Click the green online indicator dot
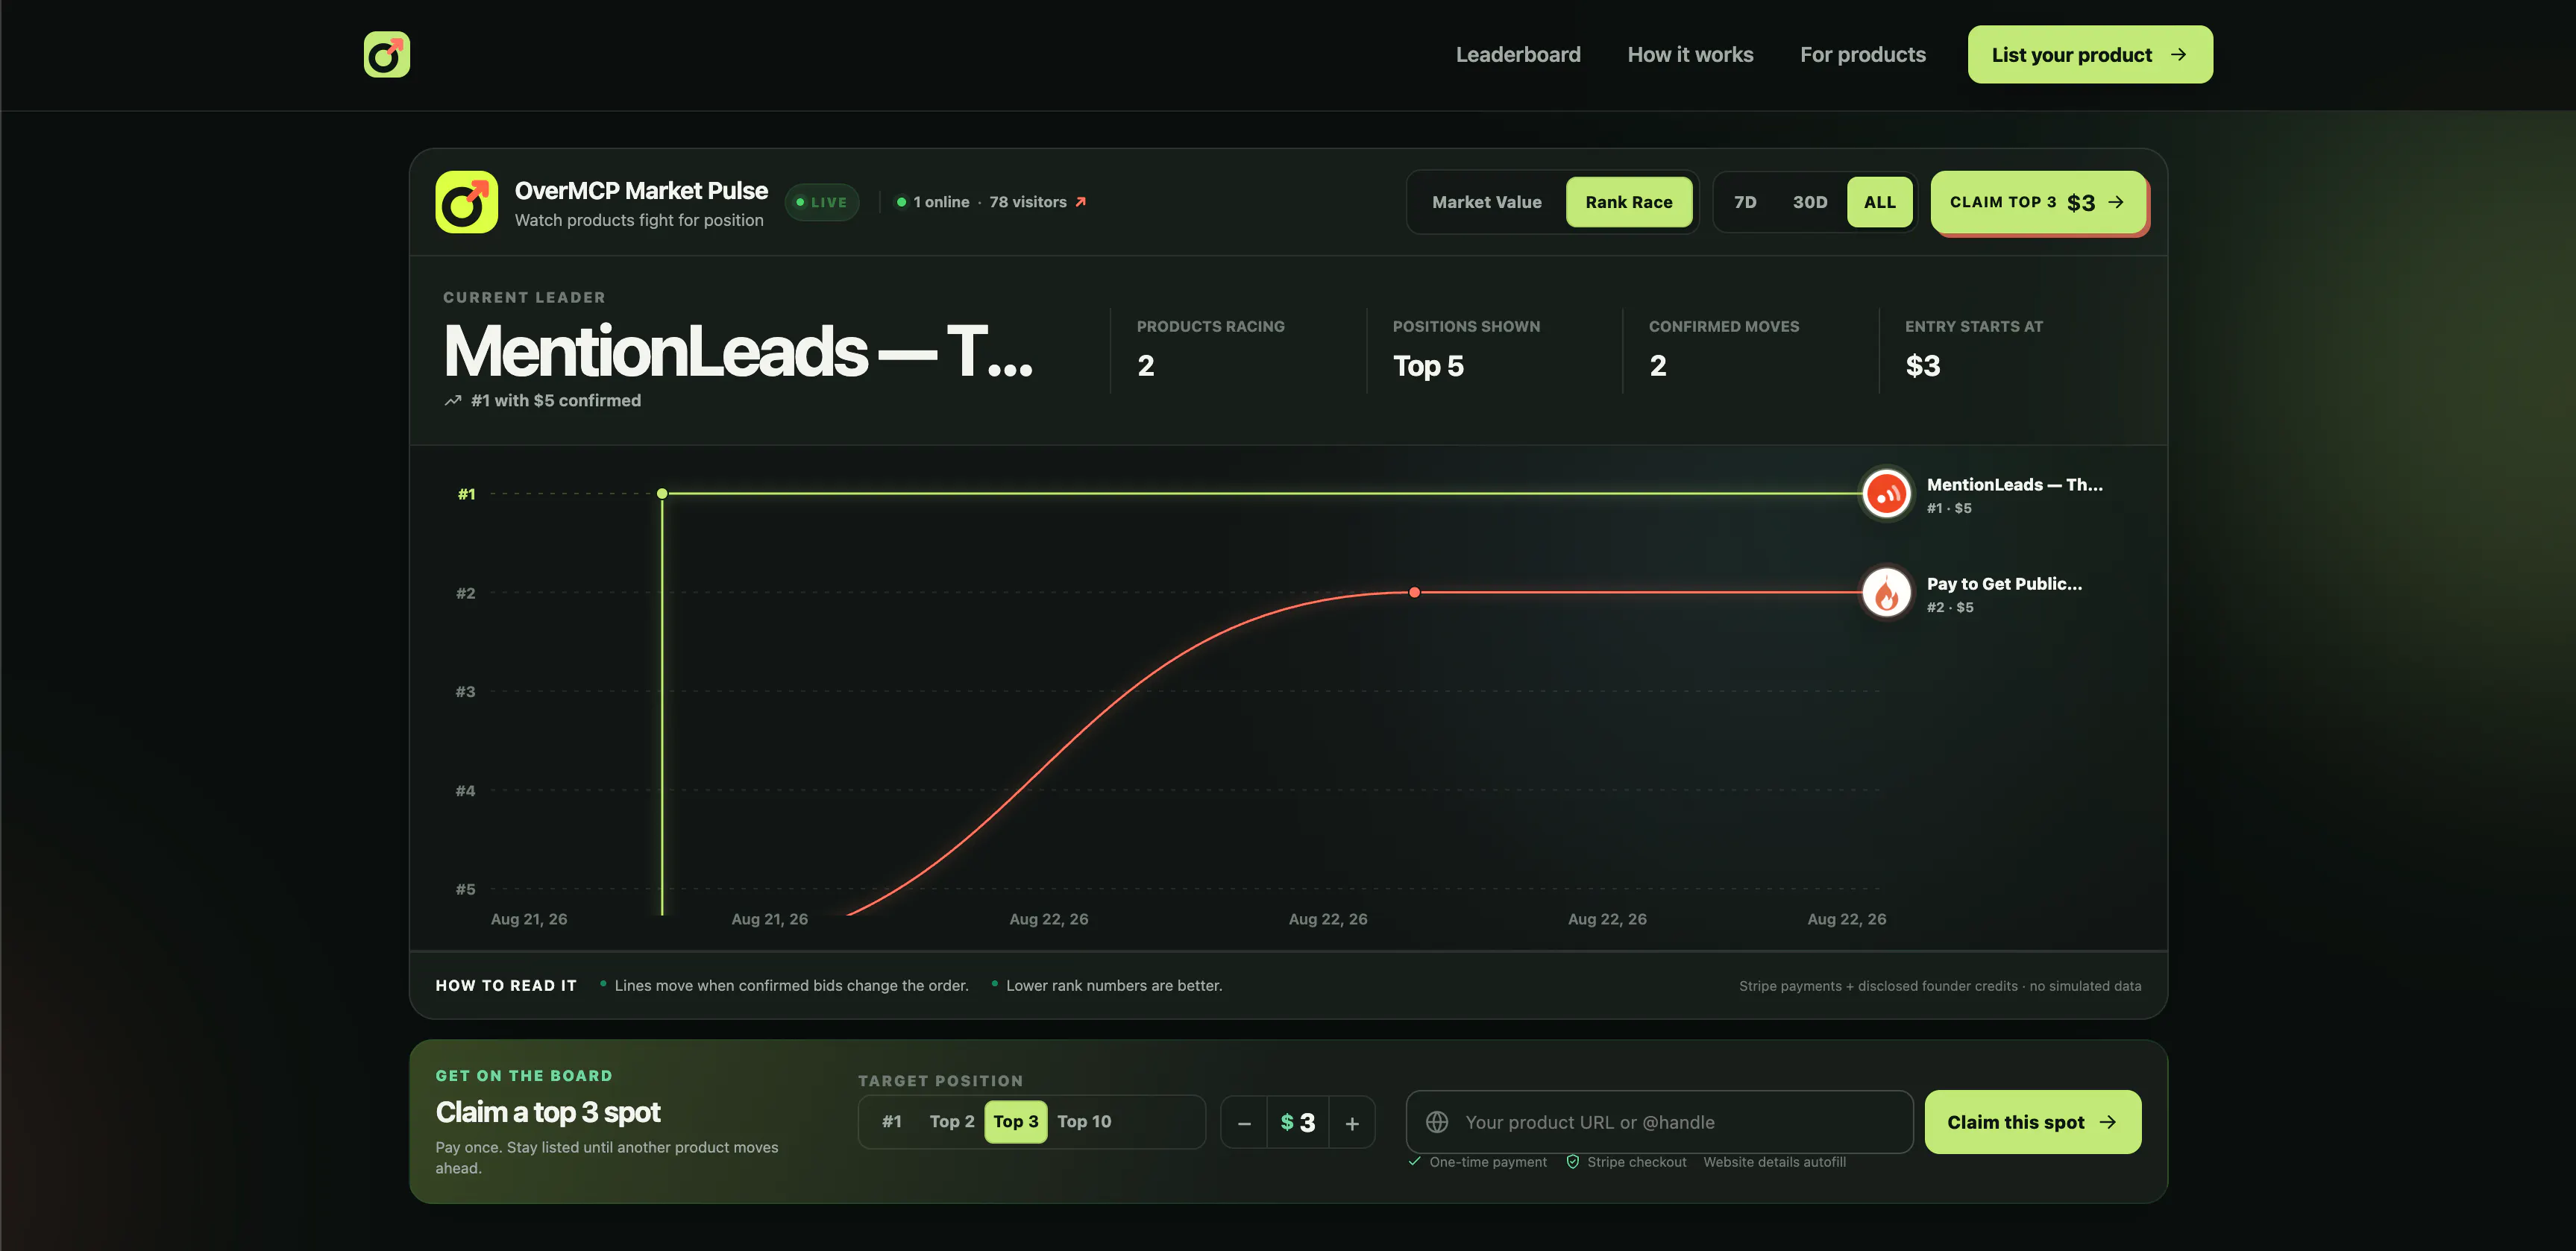 click(x=901, y=202)
